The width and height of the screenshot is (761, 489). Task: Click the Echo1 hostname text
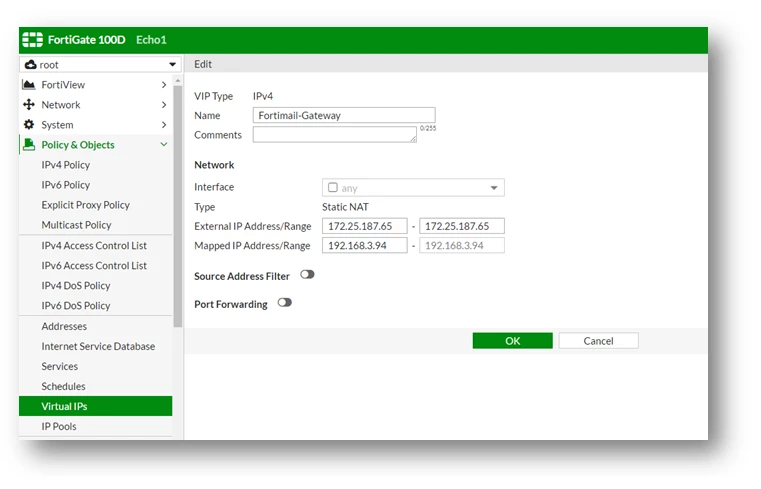coord(151,40)
